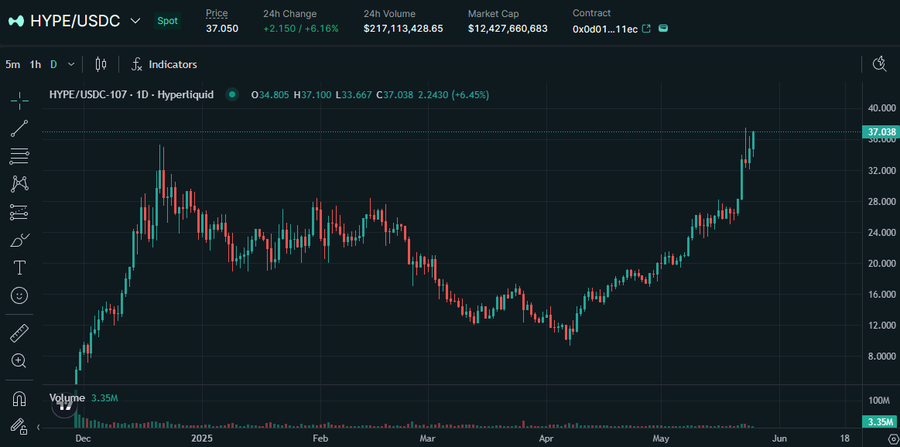Click the Spot market badge

pos(168,21)
